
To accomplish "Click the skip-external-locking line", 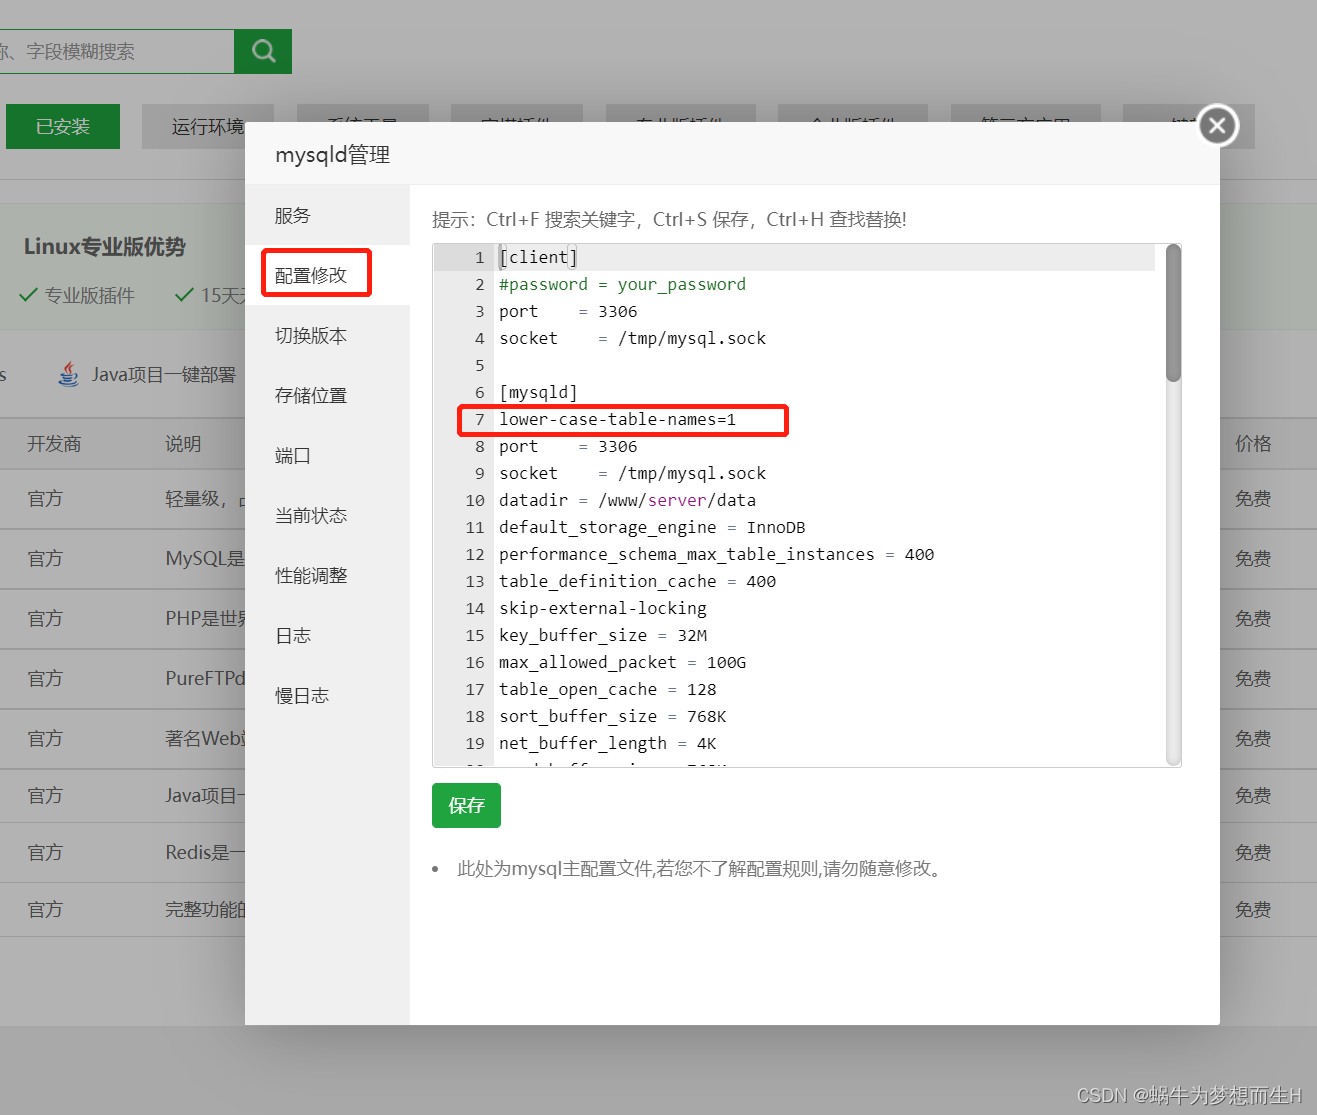I will [x=602, y=608].
